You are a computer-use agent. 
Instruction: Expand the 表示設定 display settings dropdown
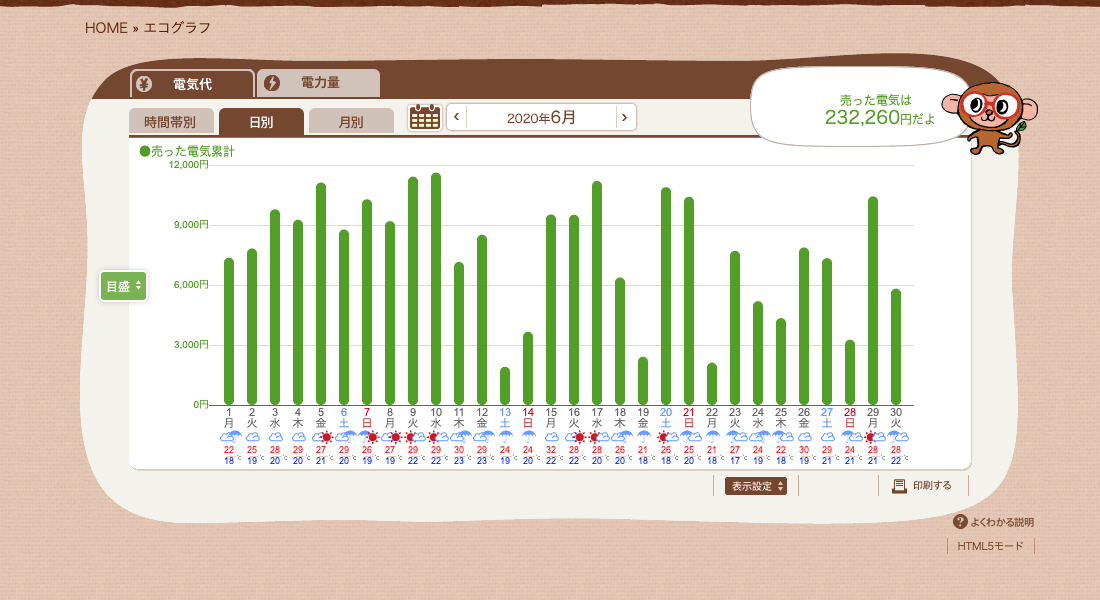point(755,486)
